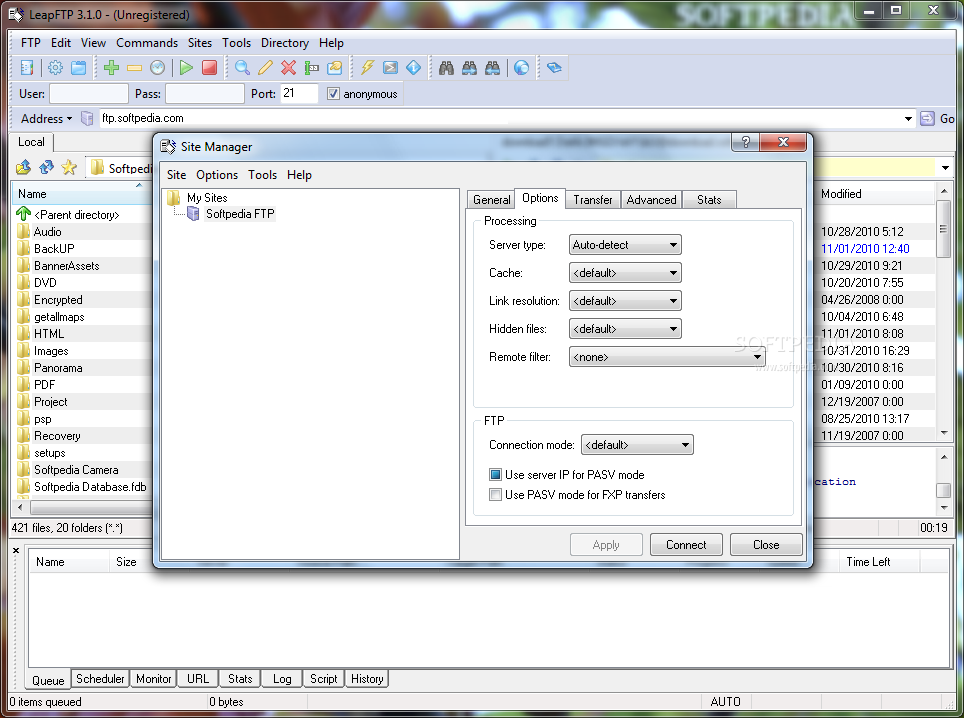Open the Commands menu
This screenshot has height=718, width=964.
[147, 43]
